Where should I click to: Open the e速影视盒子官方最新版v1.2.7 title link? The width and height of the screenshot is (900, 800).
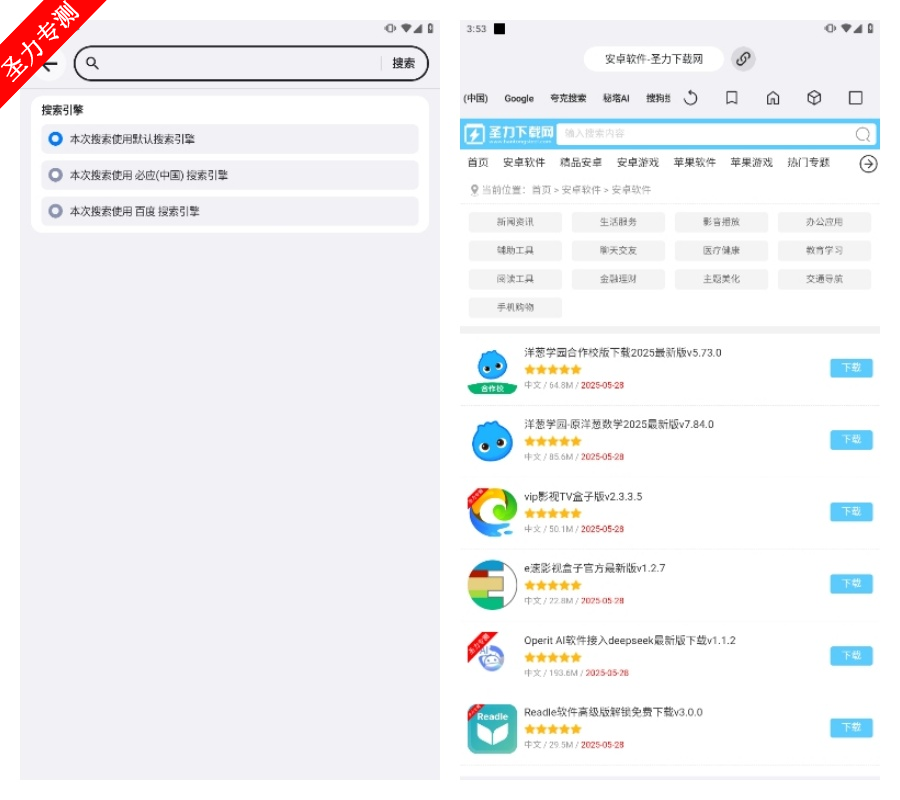click(x=595, y=569)
